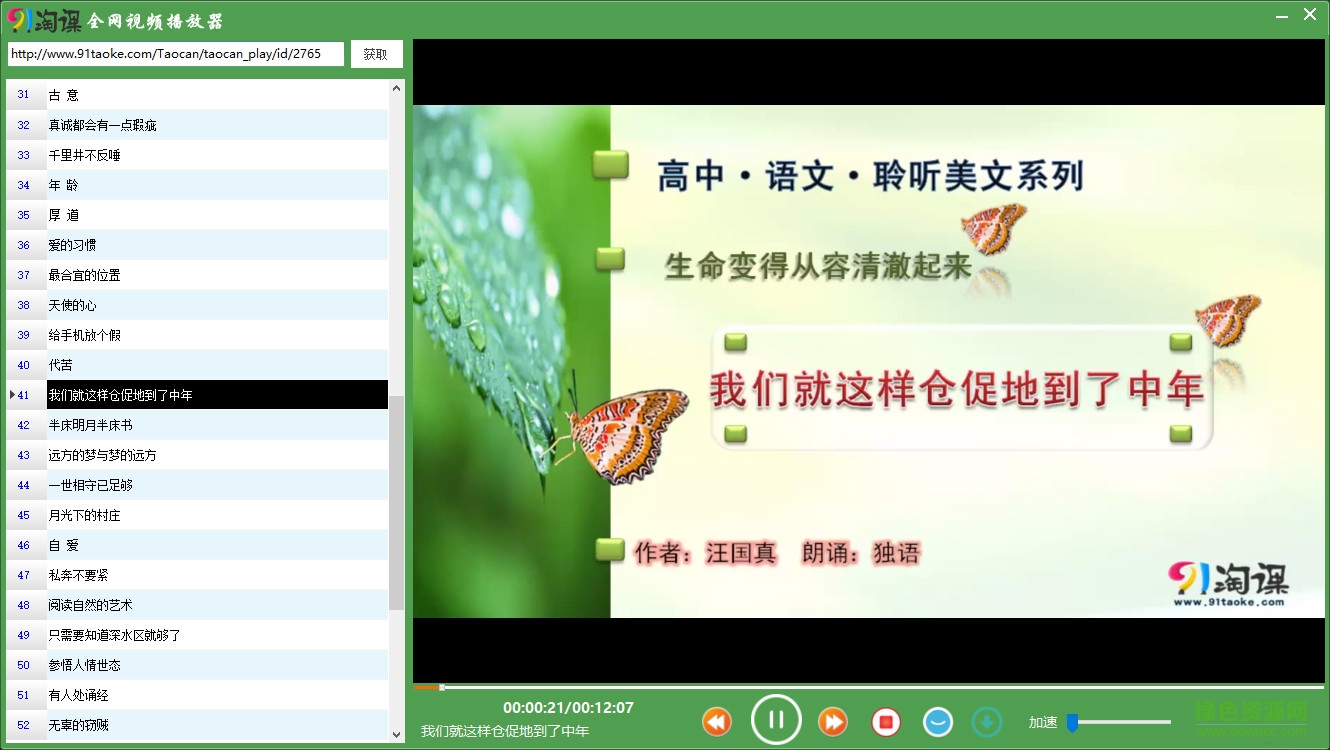
Task: Stop the current playback
Action: coord(886,720)
